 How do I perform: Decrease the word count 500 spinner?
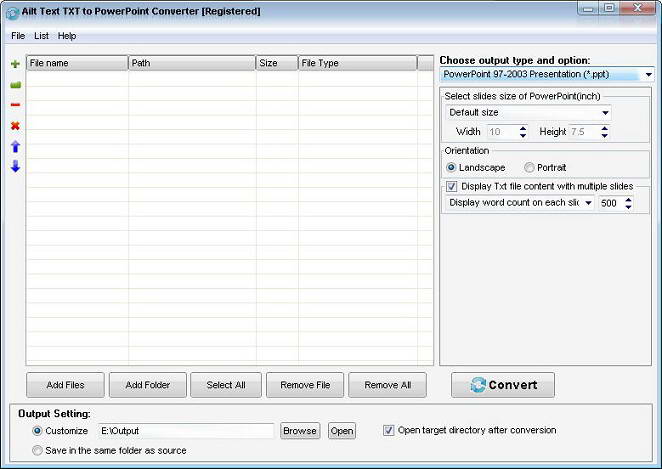coord(628,207)
